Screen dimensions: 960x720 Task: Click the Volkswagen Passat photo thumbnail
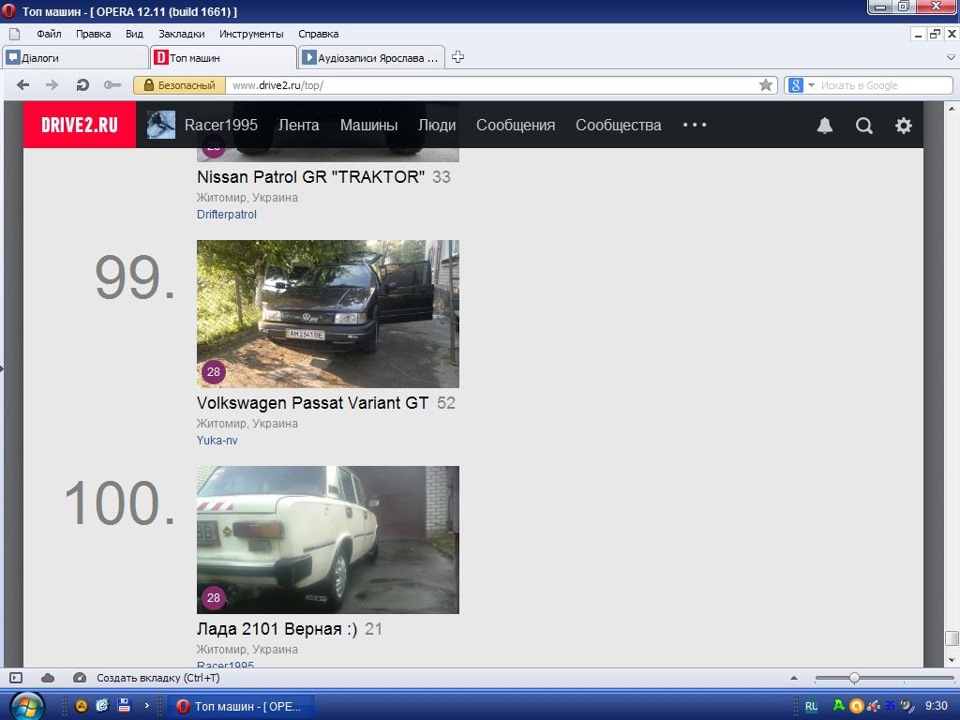(328, 313)
